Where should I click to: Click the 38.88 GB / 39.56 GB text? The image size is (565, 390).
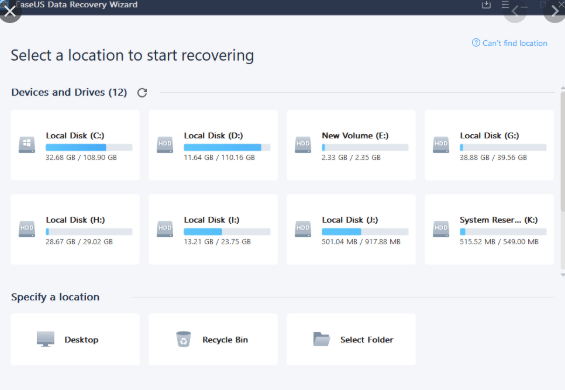[x=493, y=158]
